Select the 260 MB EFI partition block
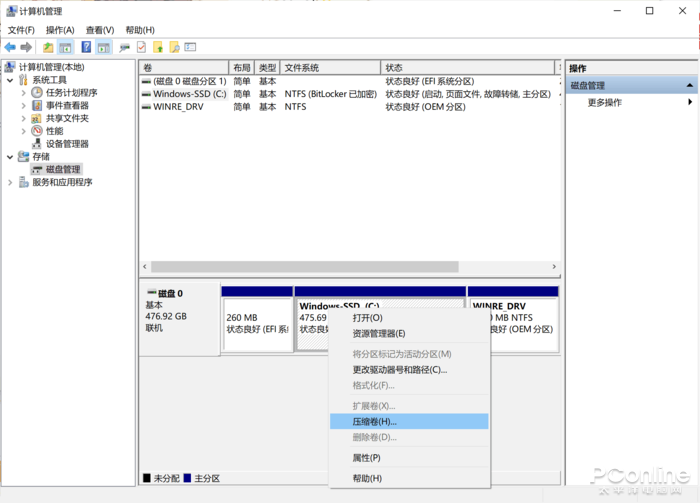 (257, 320)
